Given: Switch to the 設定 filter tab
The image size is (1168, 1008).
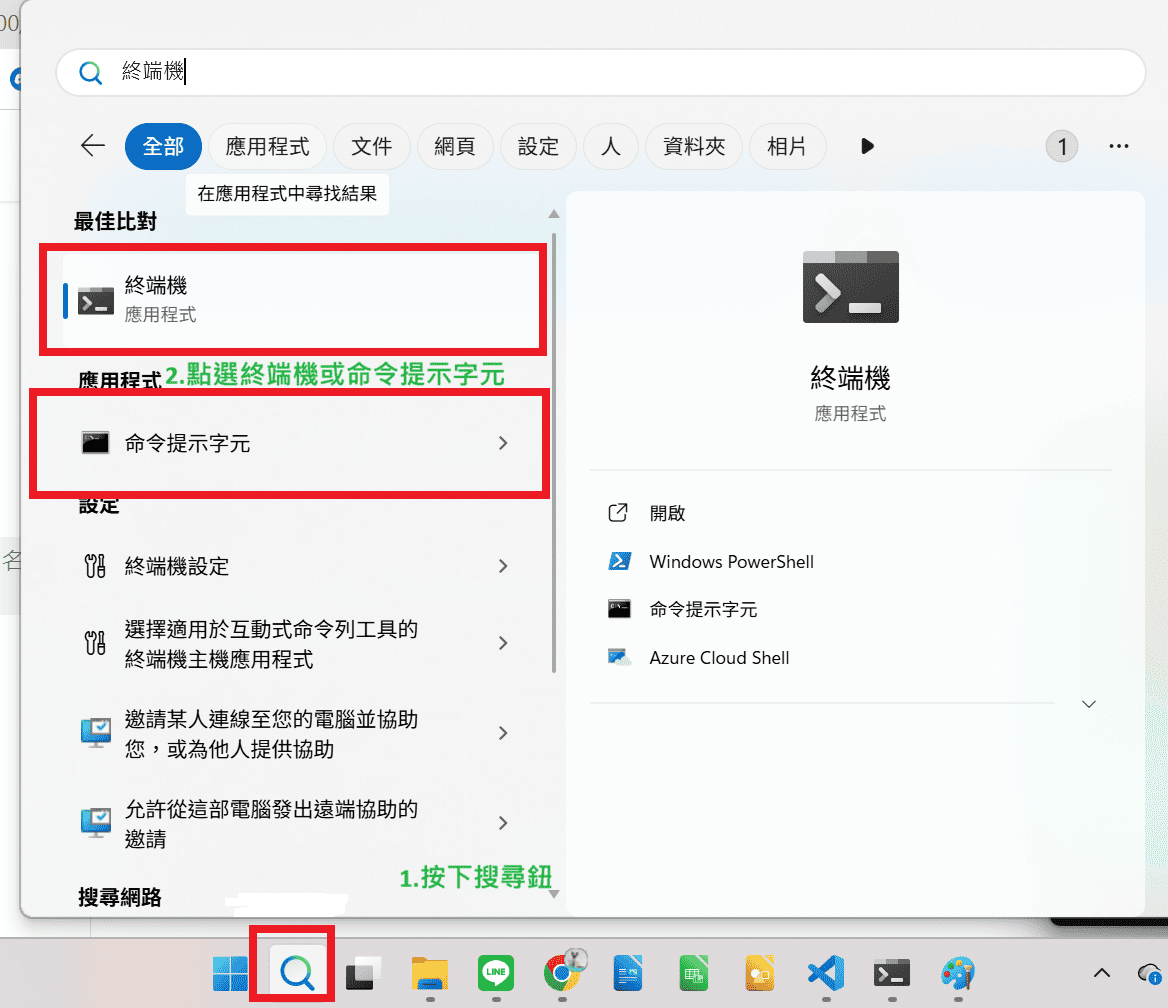Looking at the screenshot, I should [538, 147].
